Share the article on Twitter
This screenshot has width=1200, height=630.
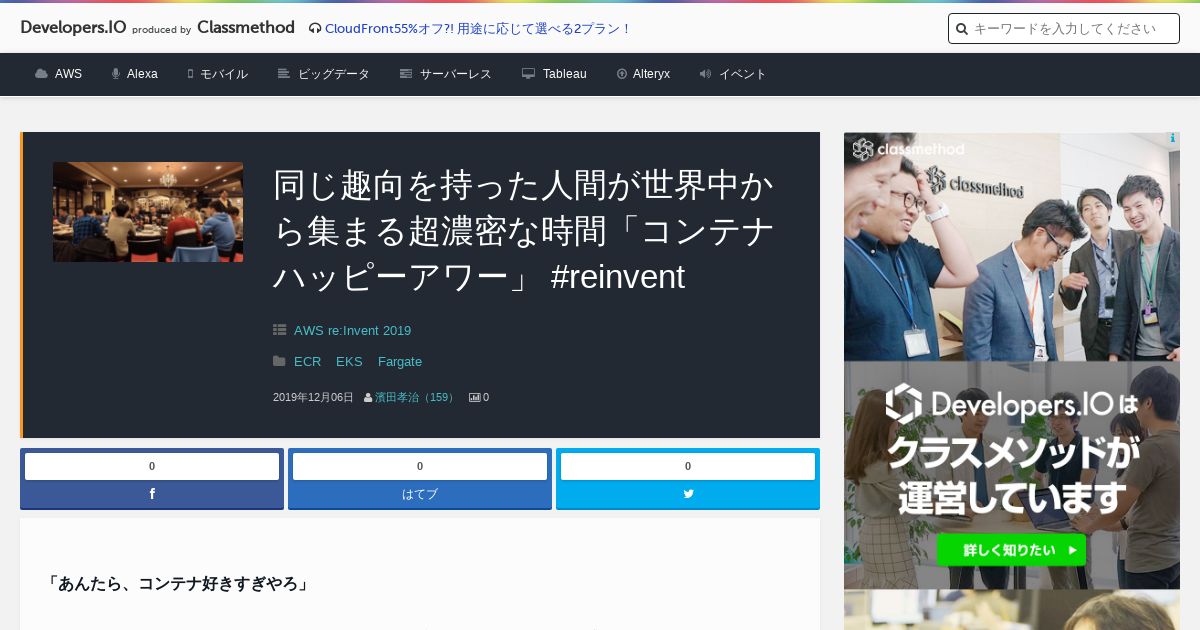click(688, 494)
